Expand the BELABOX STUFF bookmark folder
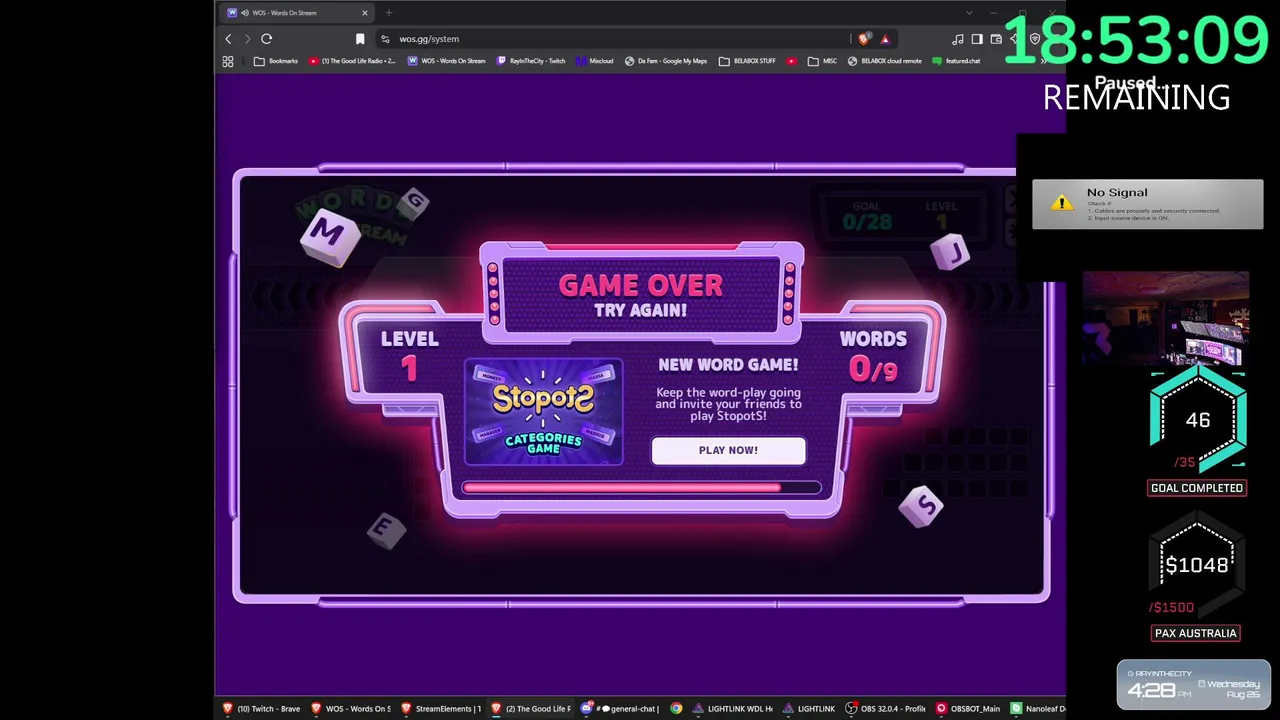The image size is (1280, 720). [747, 61]
